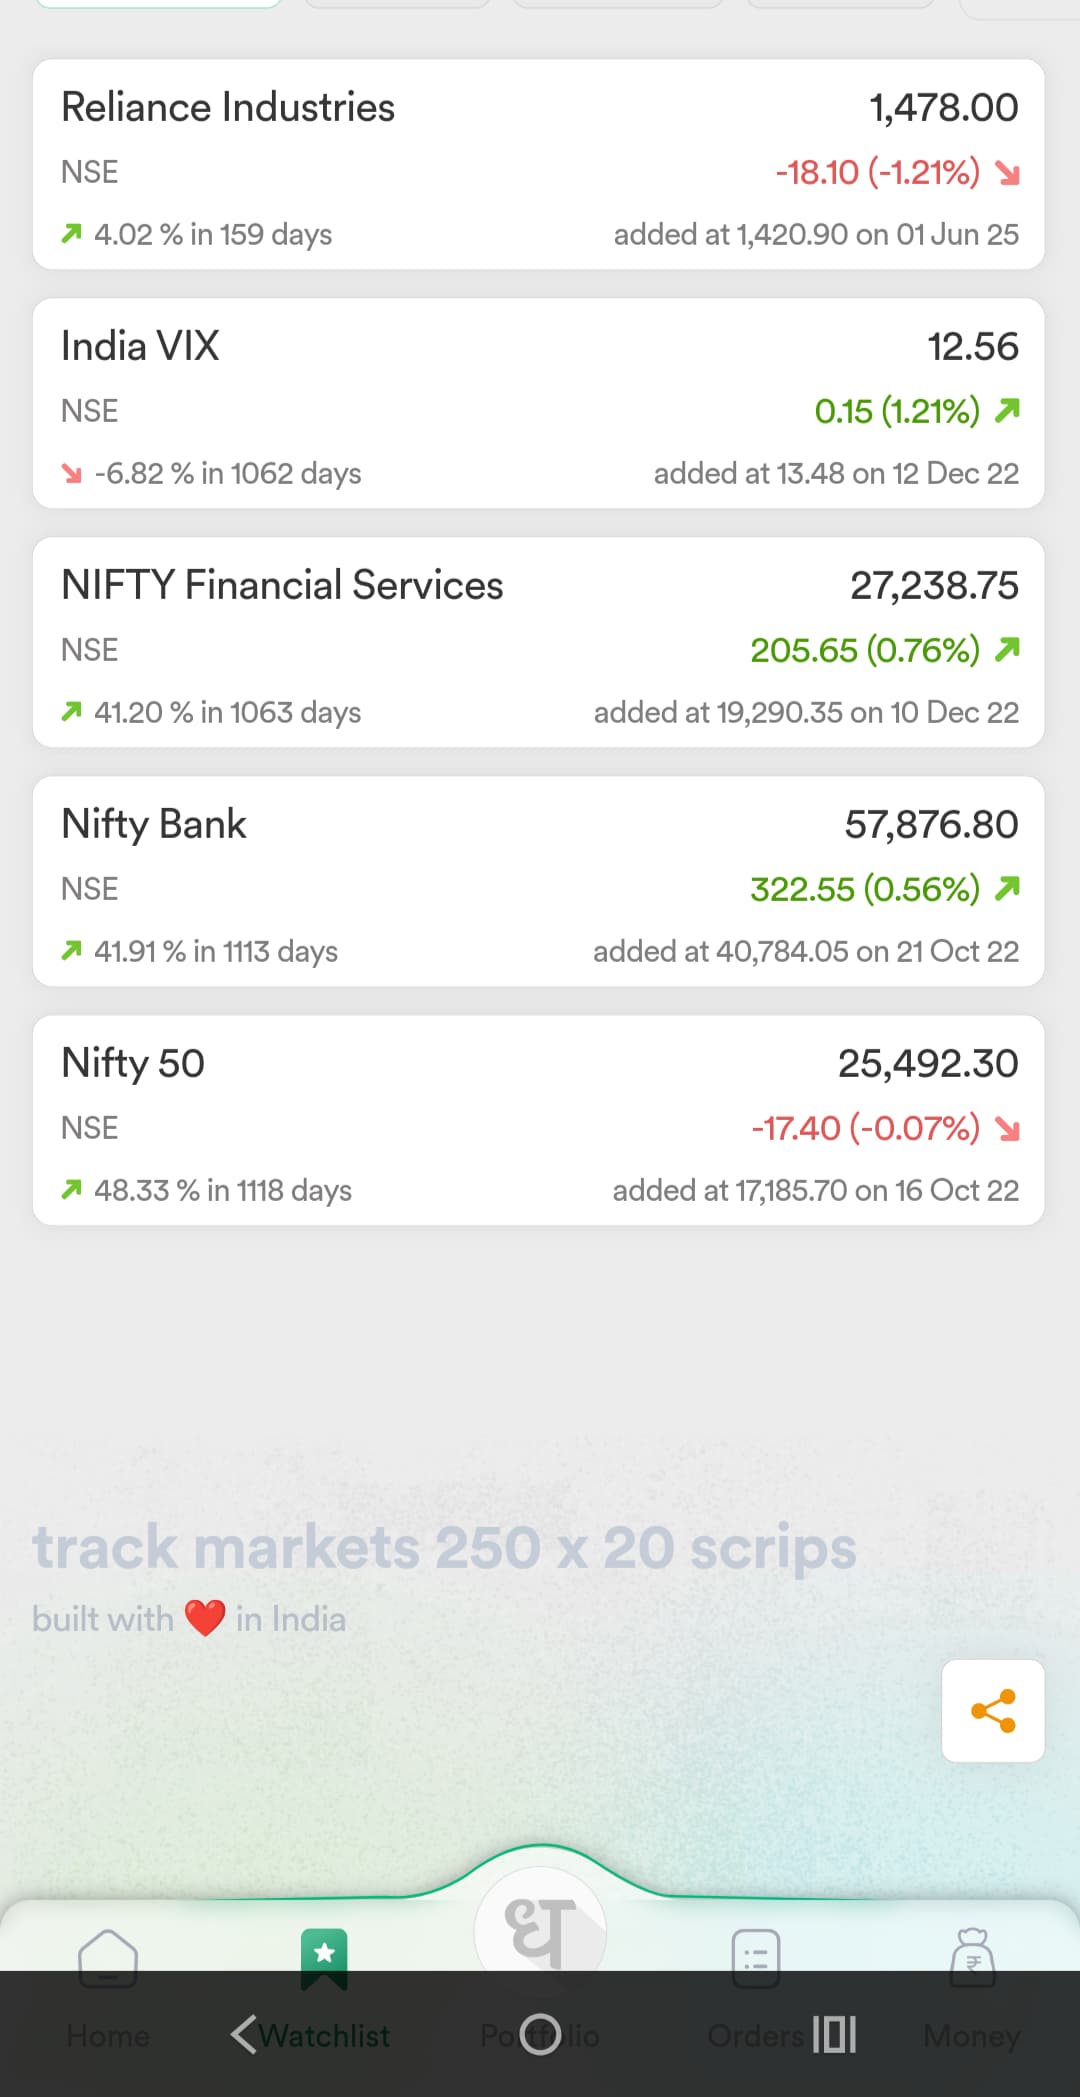Tap the orange share icon
The height and width of the screenshot is (2097, 1080).
[x=993, y=1711]
